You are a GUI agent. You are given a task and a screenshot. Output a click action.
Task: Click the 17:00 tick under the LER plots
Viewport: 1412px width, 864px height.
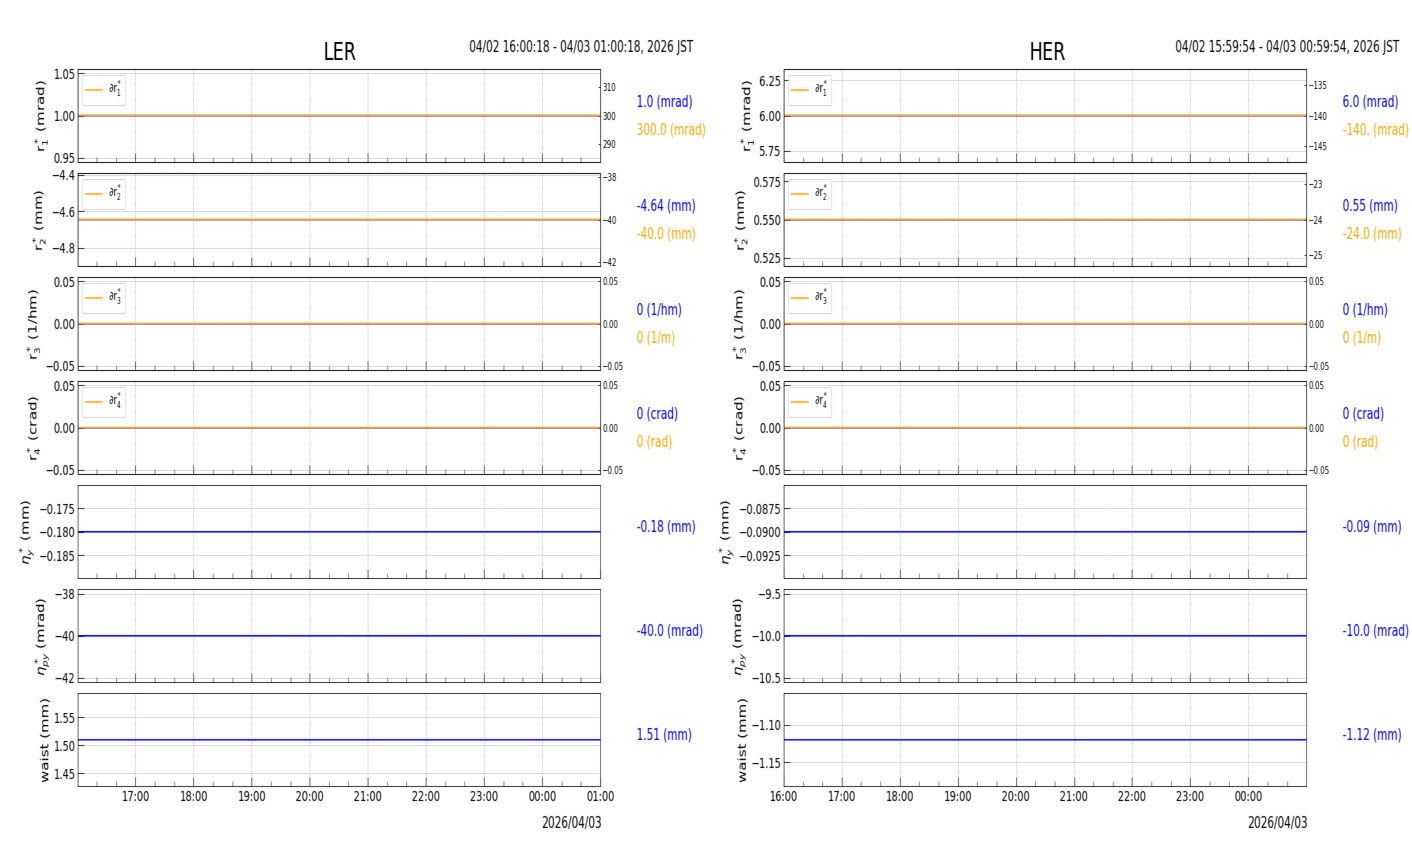click(136, 797)
